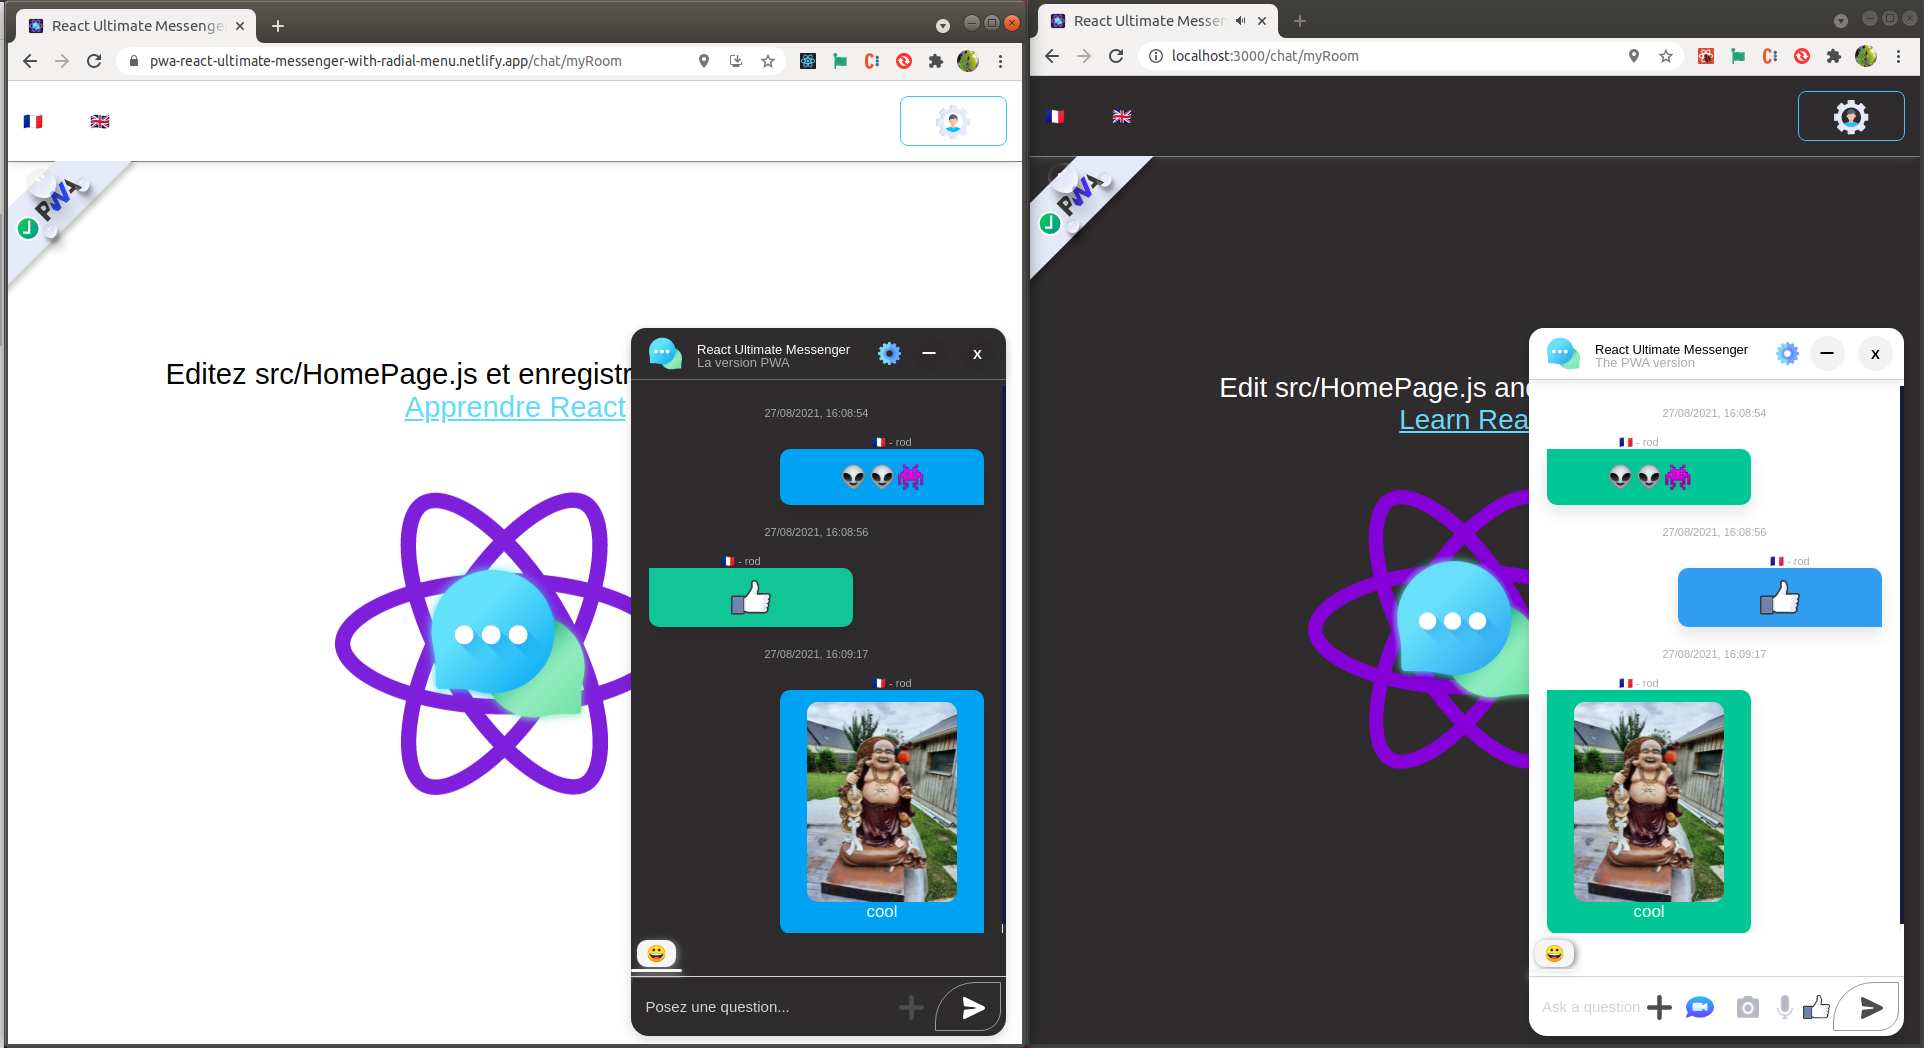
Task: Select the localhost React Ultimate Messenger tab
Action: (1146, 21)
